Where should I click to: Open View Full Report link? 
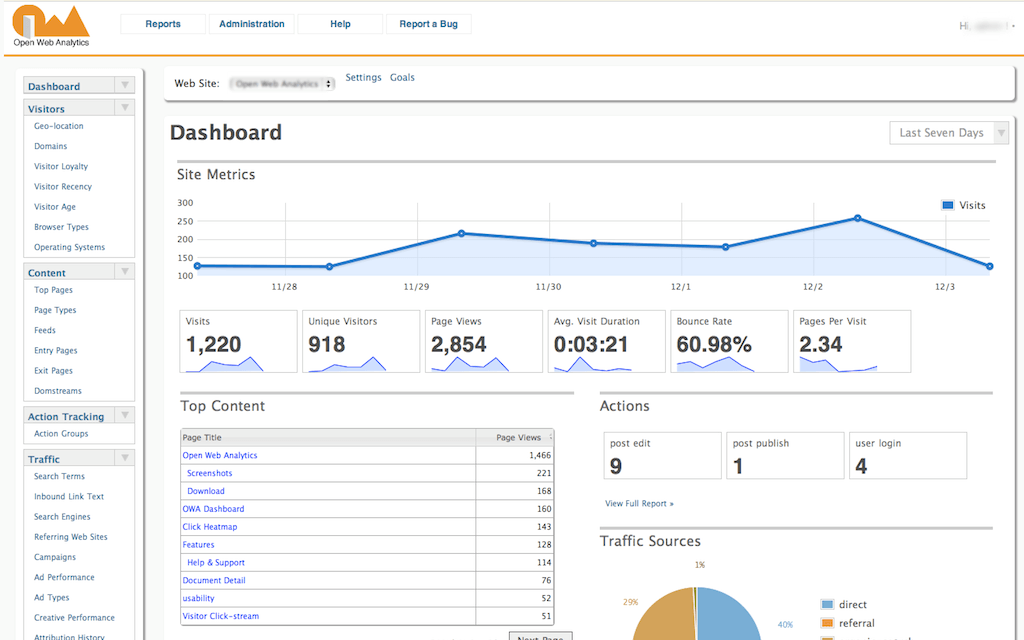click(x=639, y=503)
